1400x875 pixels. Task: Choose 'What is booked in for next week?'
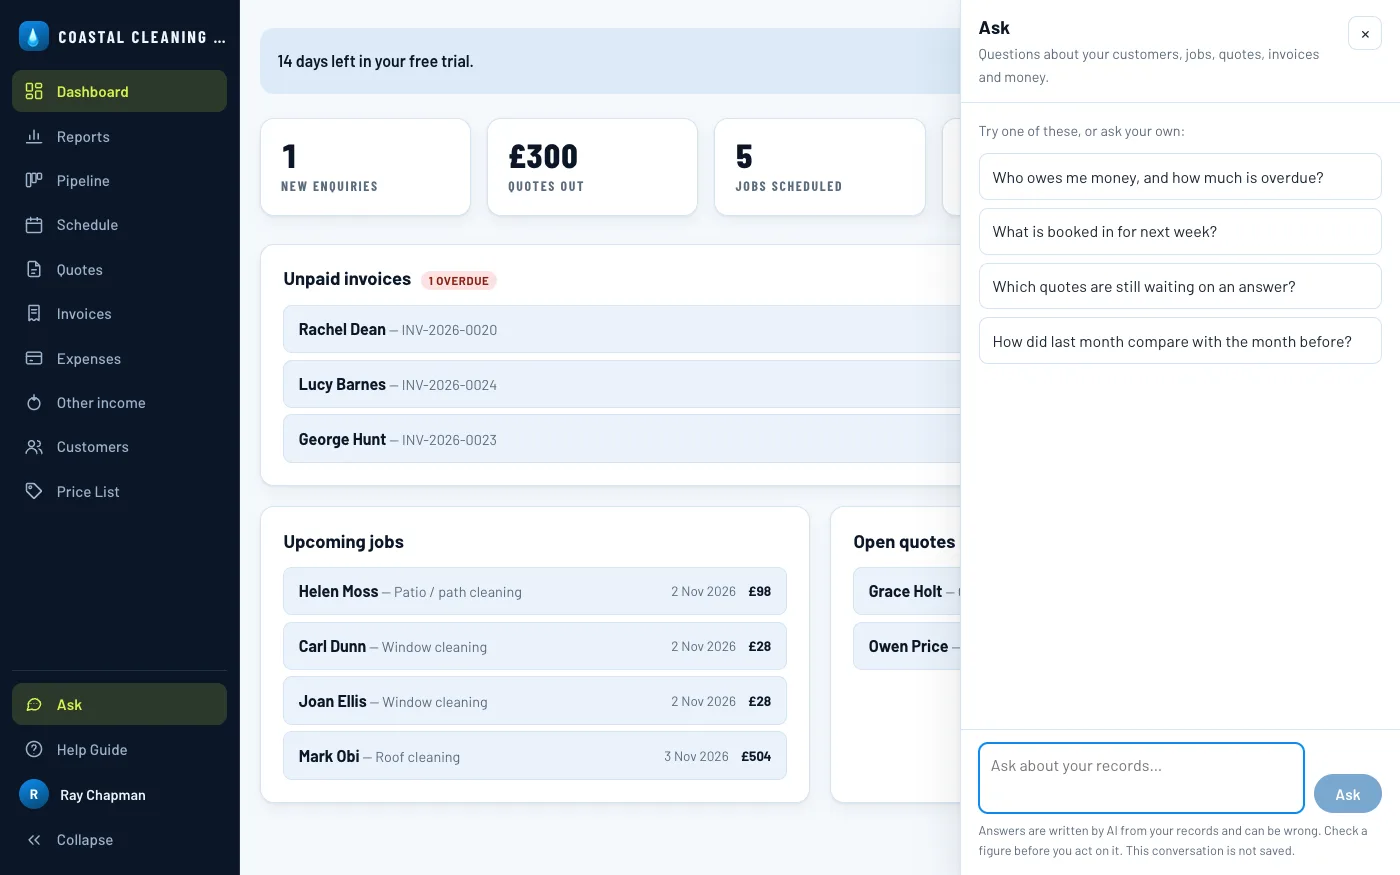(1180, 231)
